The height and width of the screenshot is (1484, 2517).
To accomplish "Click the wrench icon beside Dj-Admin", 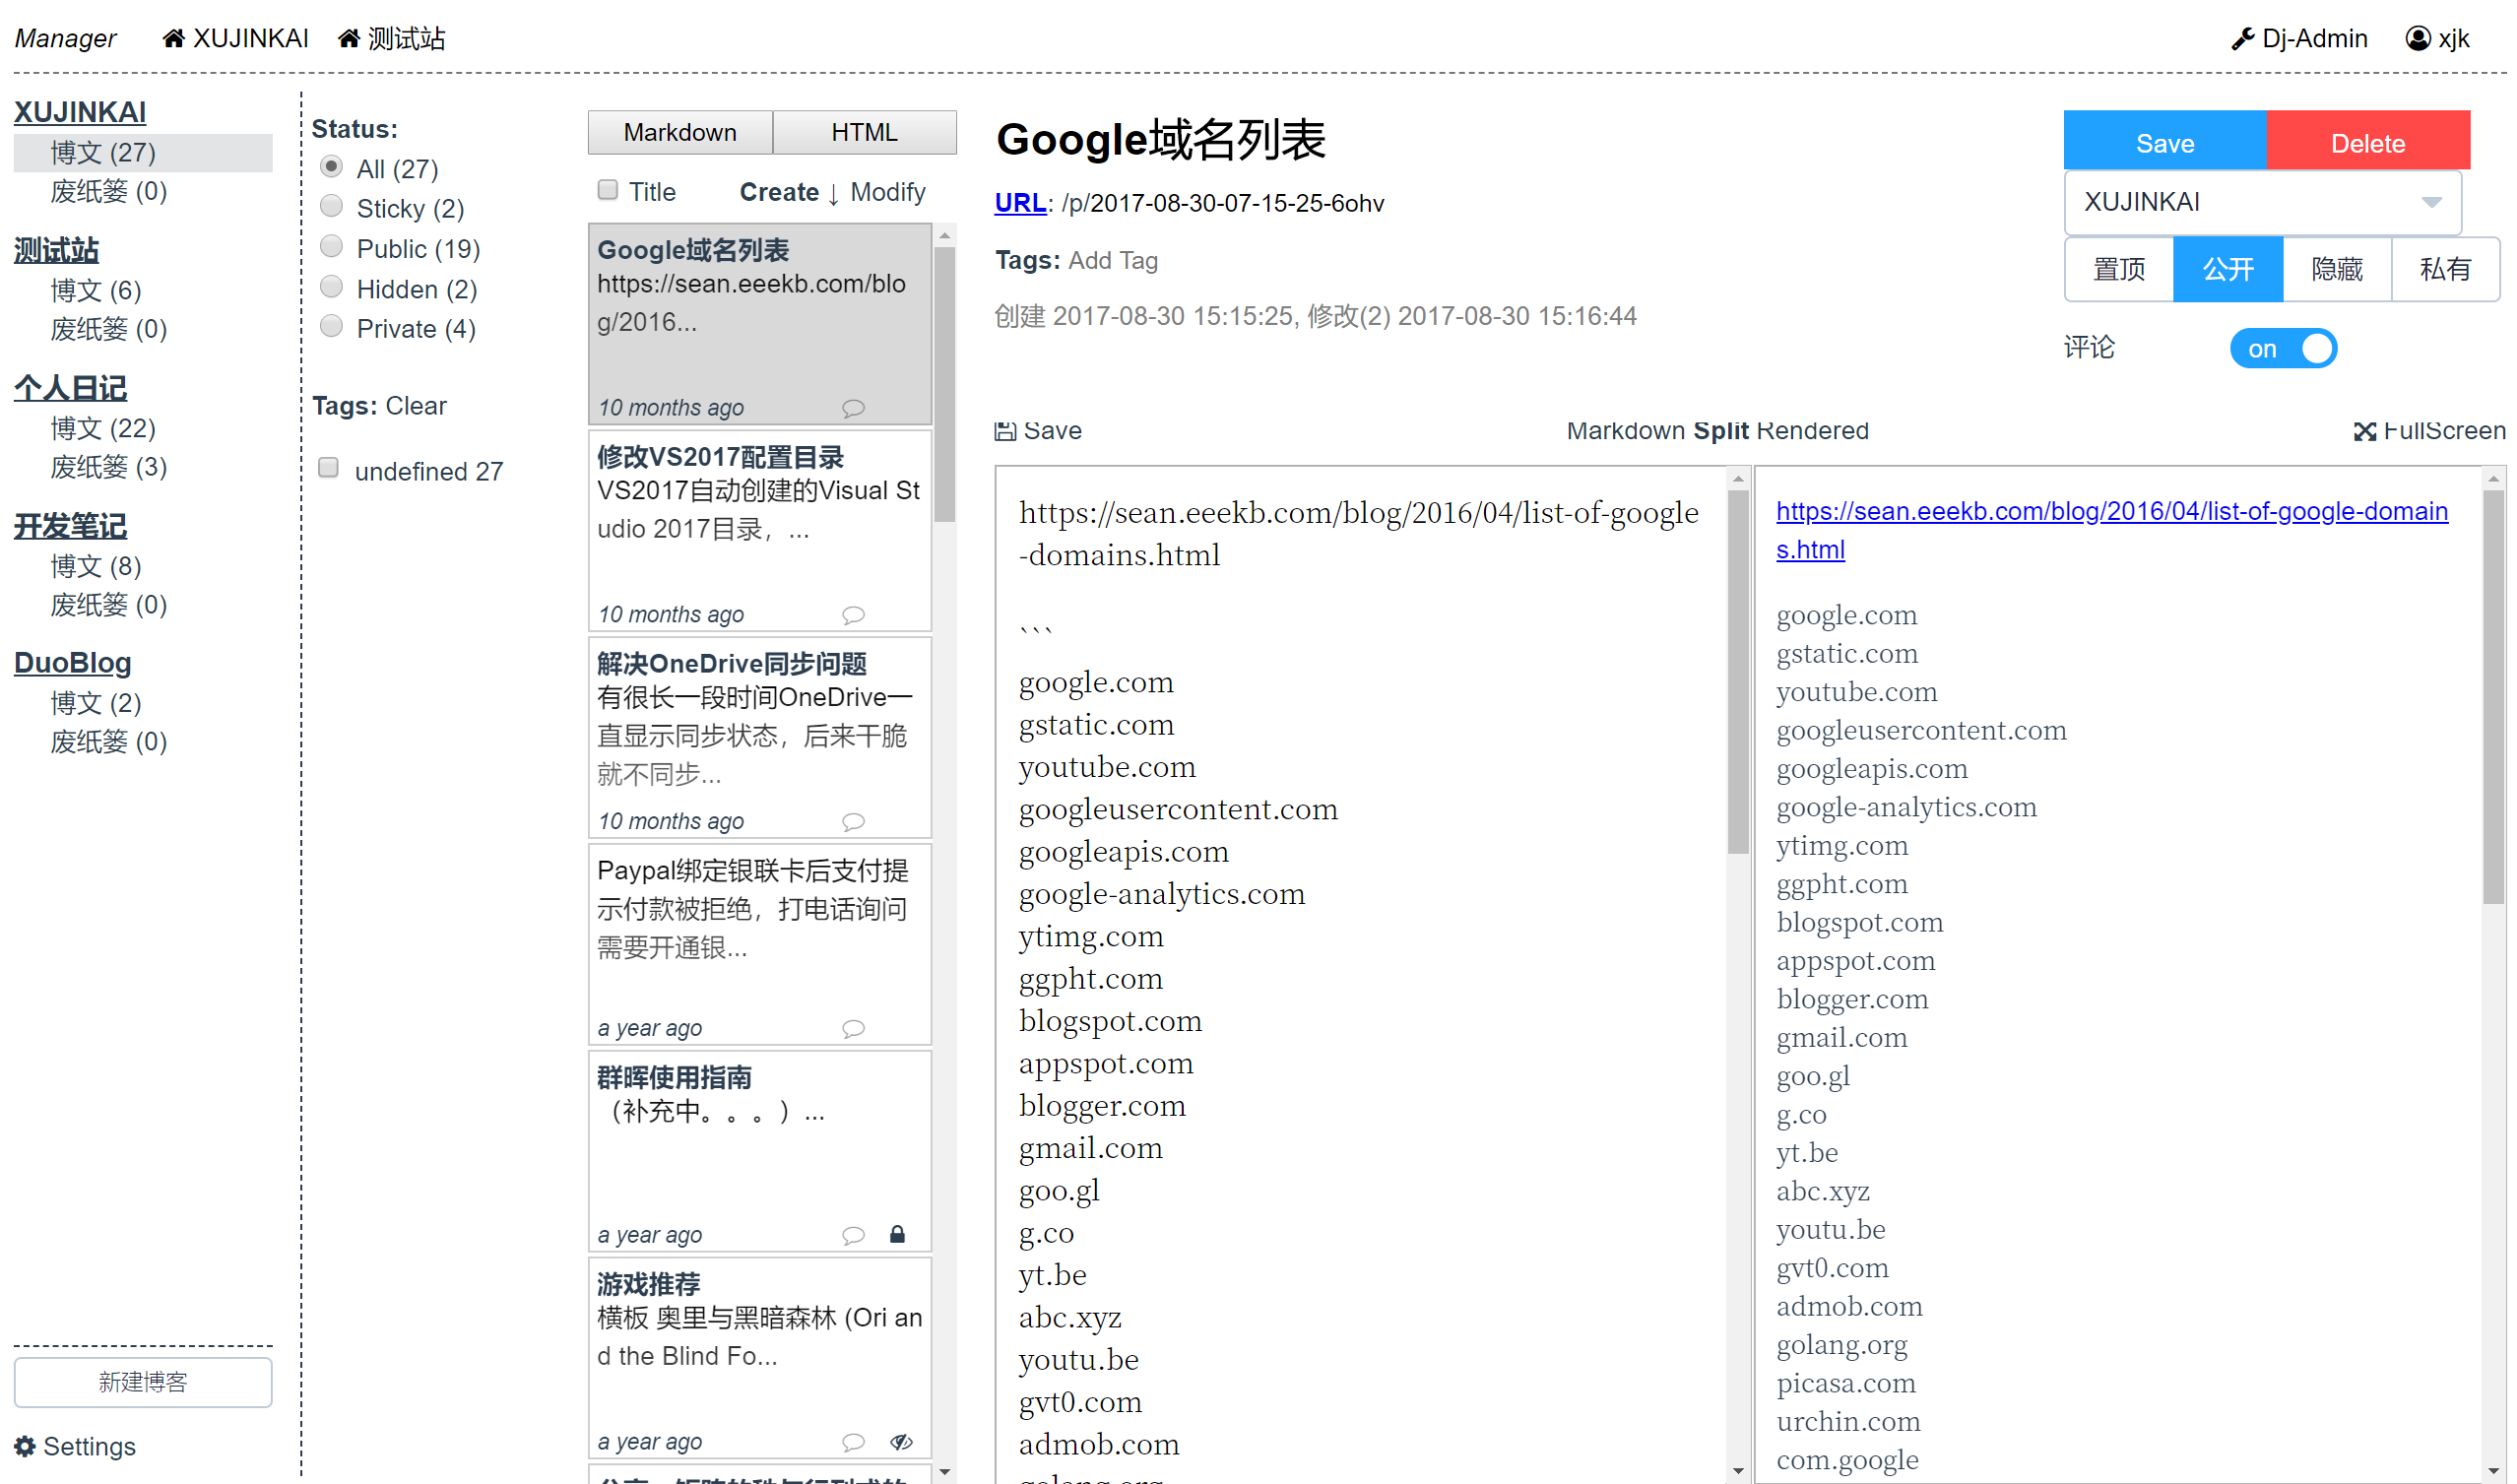I will [x=2241, y=39].
